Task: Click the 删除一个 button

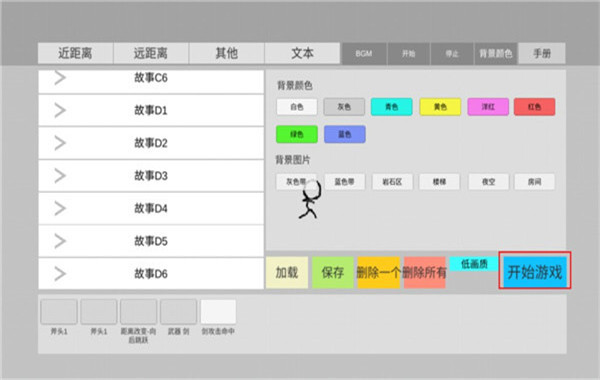Action: click(378, 272)
